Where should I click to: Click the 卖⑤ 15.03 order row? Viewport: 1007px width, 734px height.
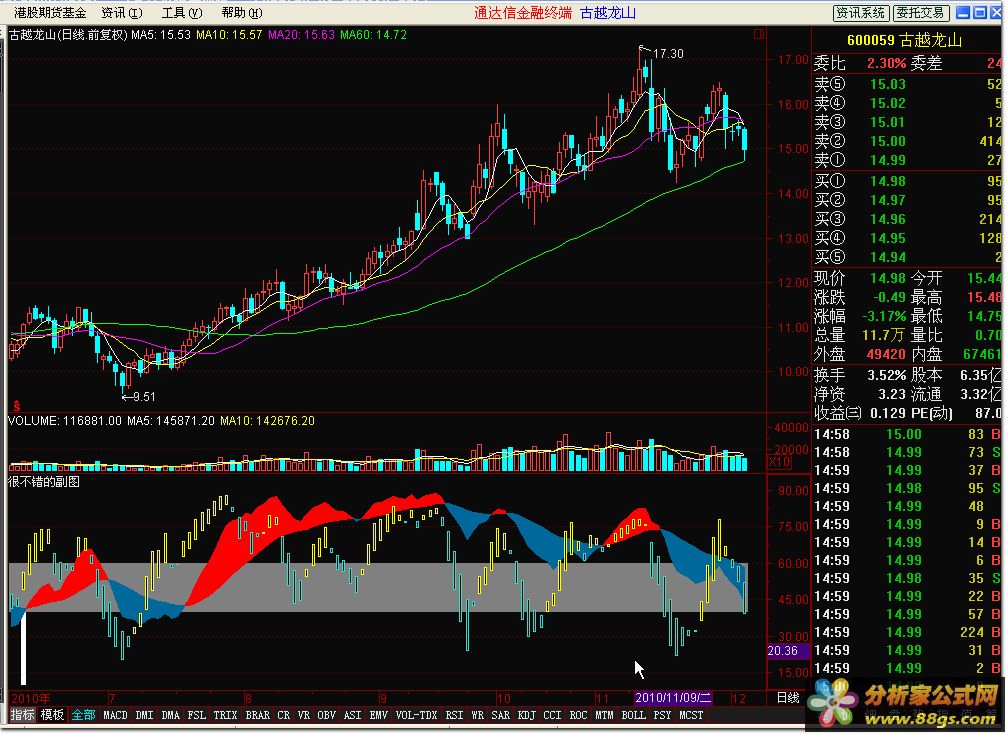(909, 84)
